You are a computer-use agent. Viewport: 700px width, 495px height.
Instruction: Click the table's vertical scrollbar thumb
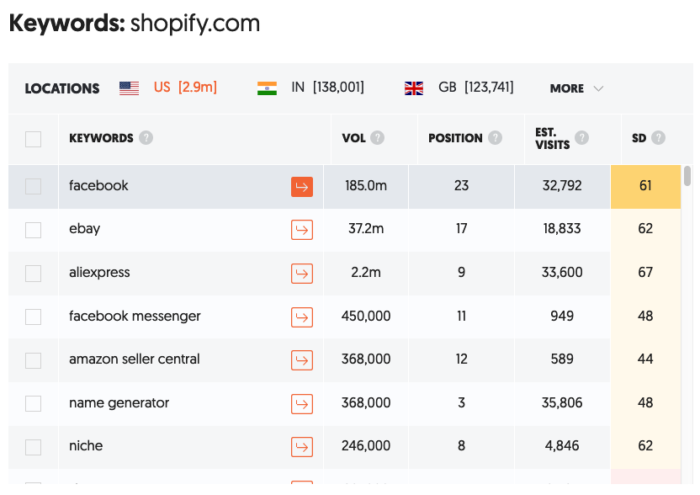(x=688, y=175)
